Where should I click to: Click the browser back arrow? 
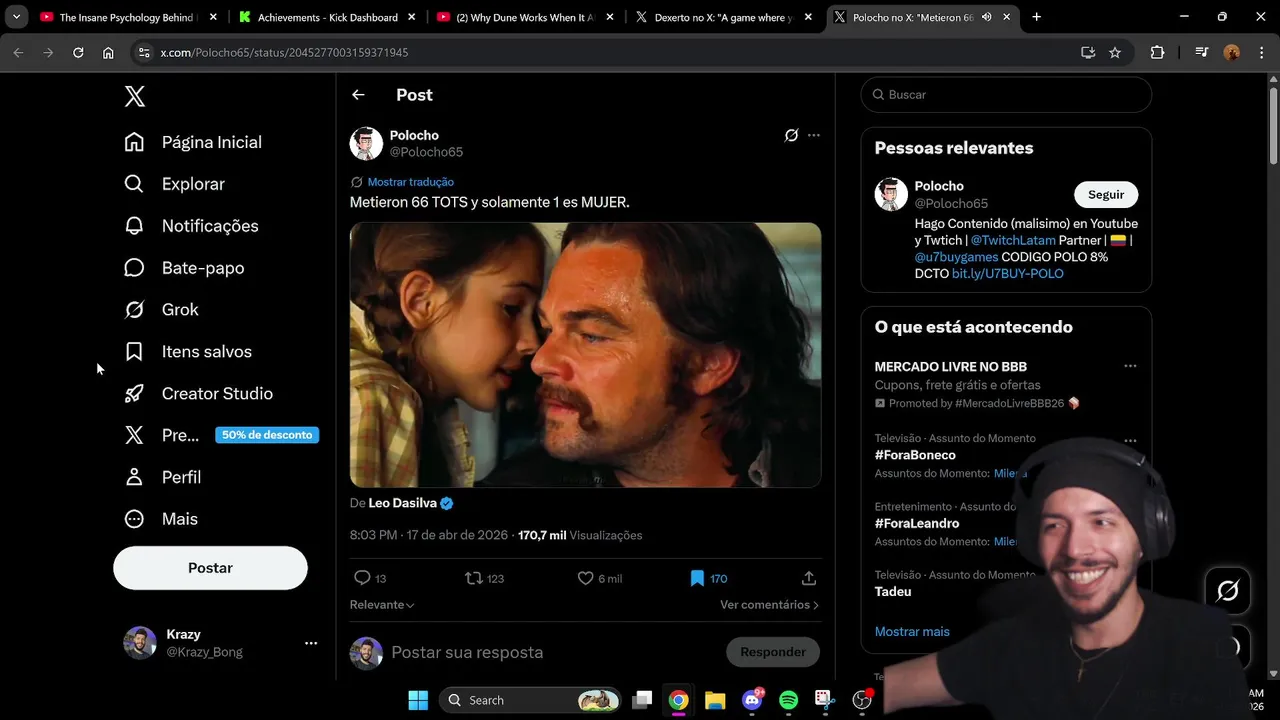tap(18, 52)
